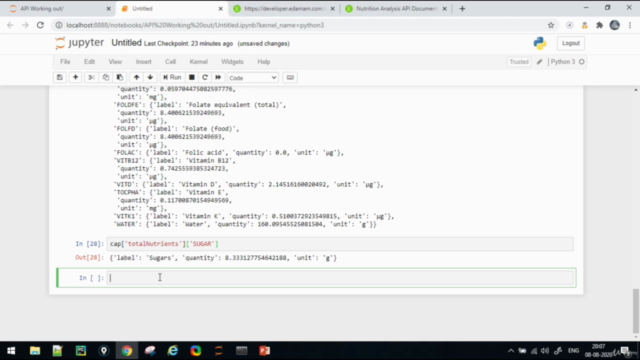640x360 pixels.
Task: Open the Widgets menu
Action: coord(232,62)
